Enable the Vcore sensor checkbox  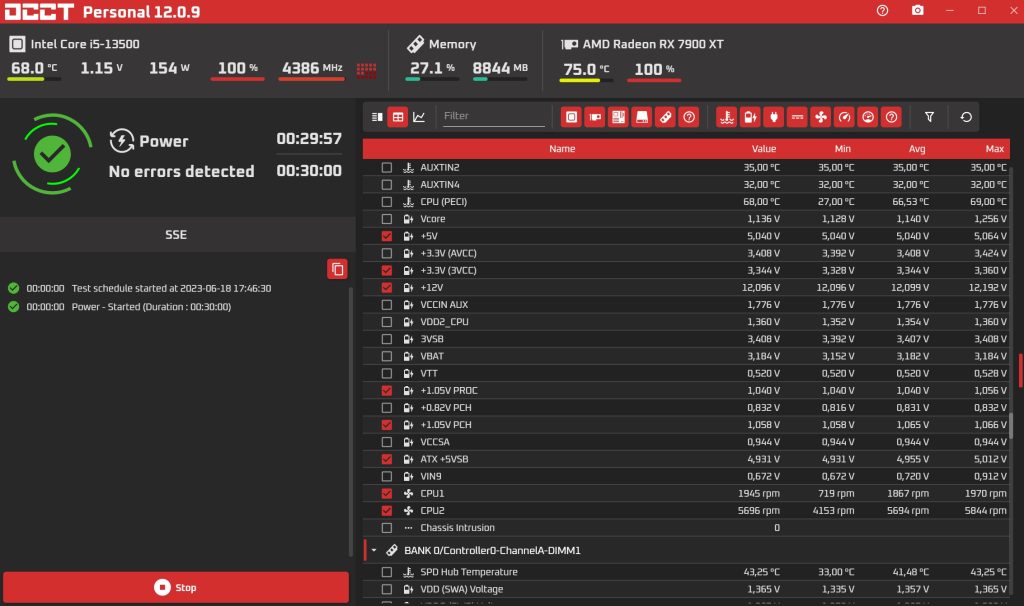387,219
